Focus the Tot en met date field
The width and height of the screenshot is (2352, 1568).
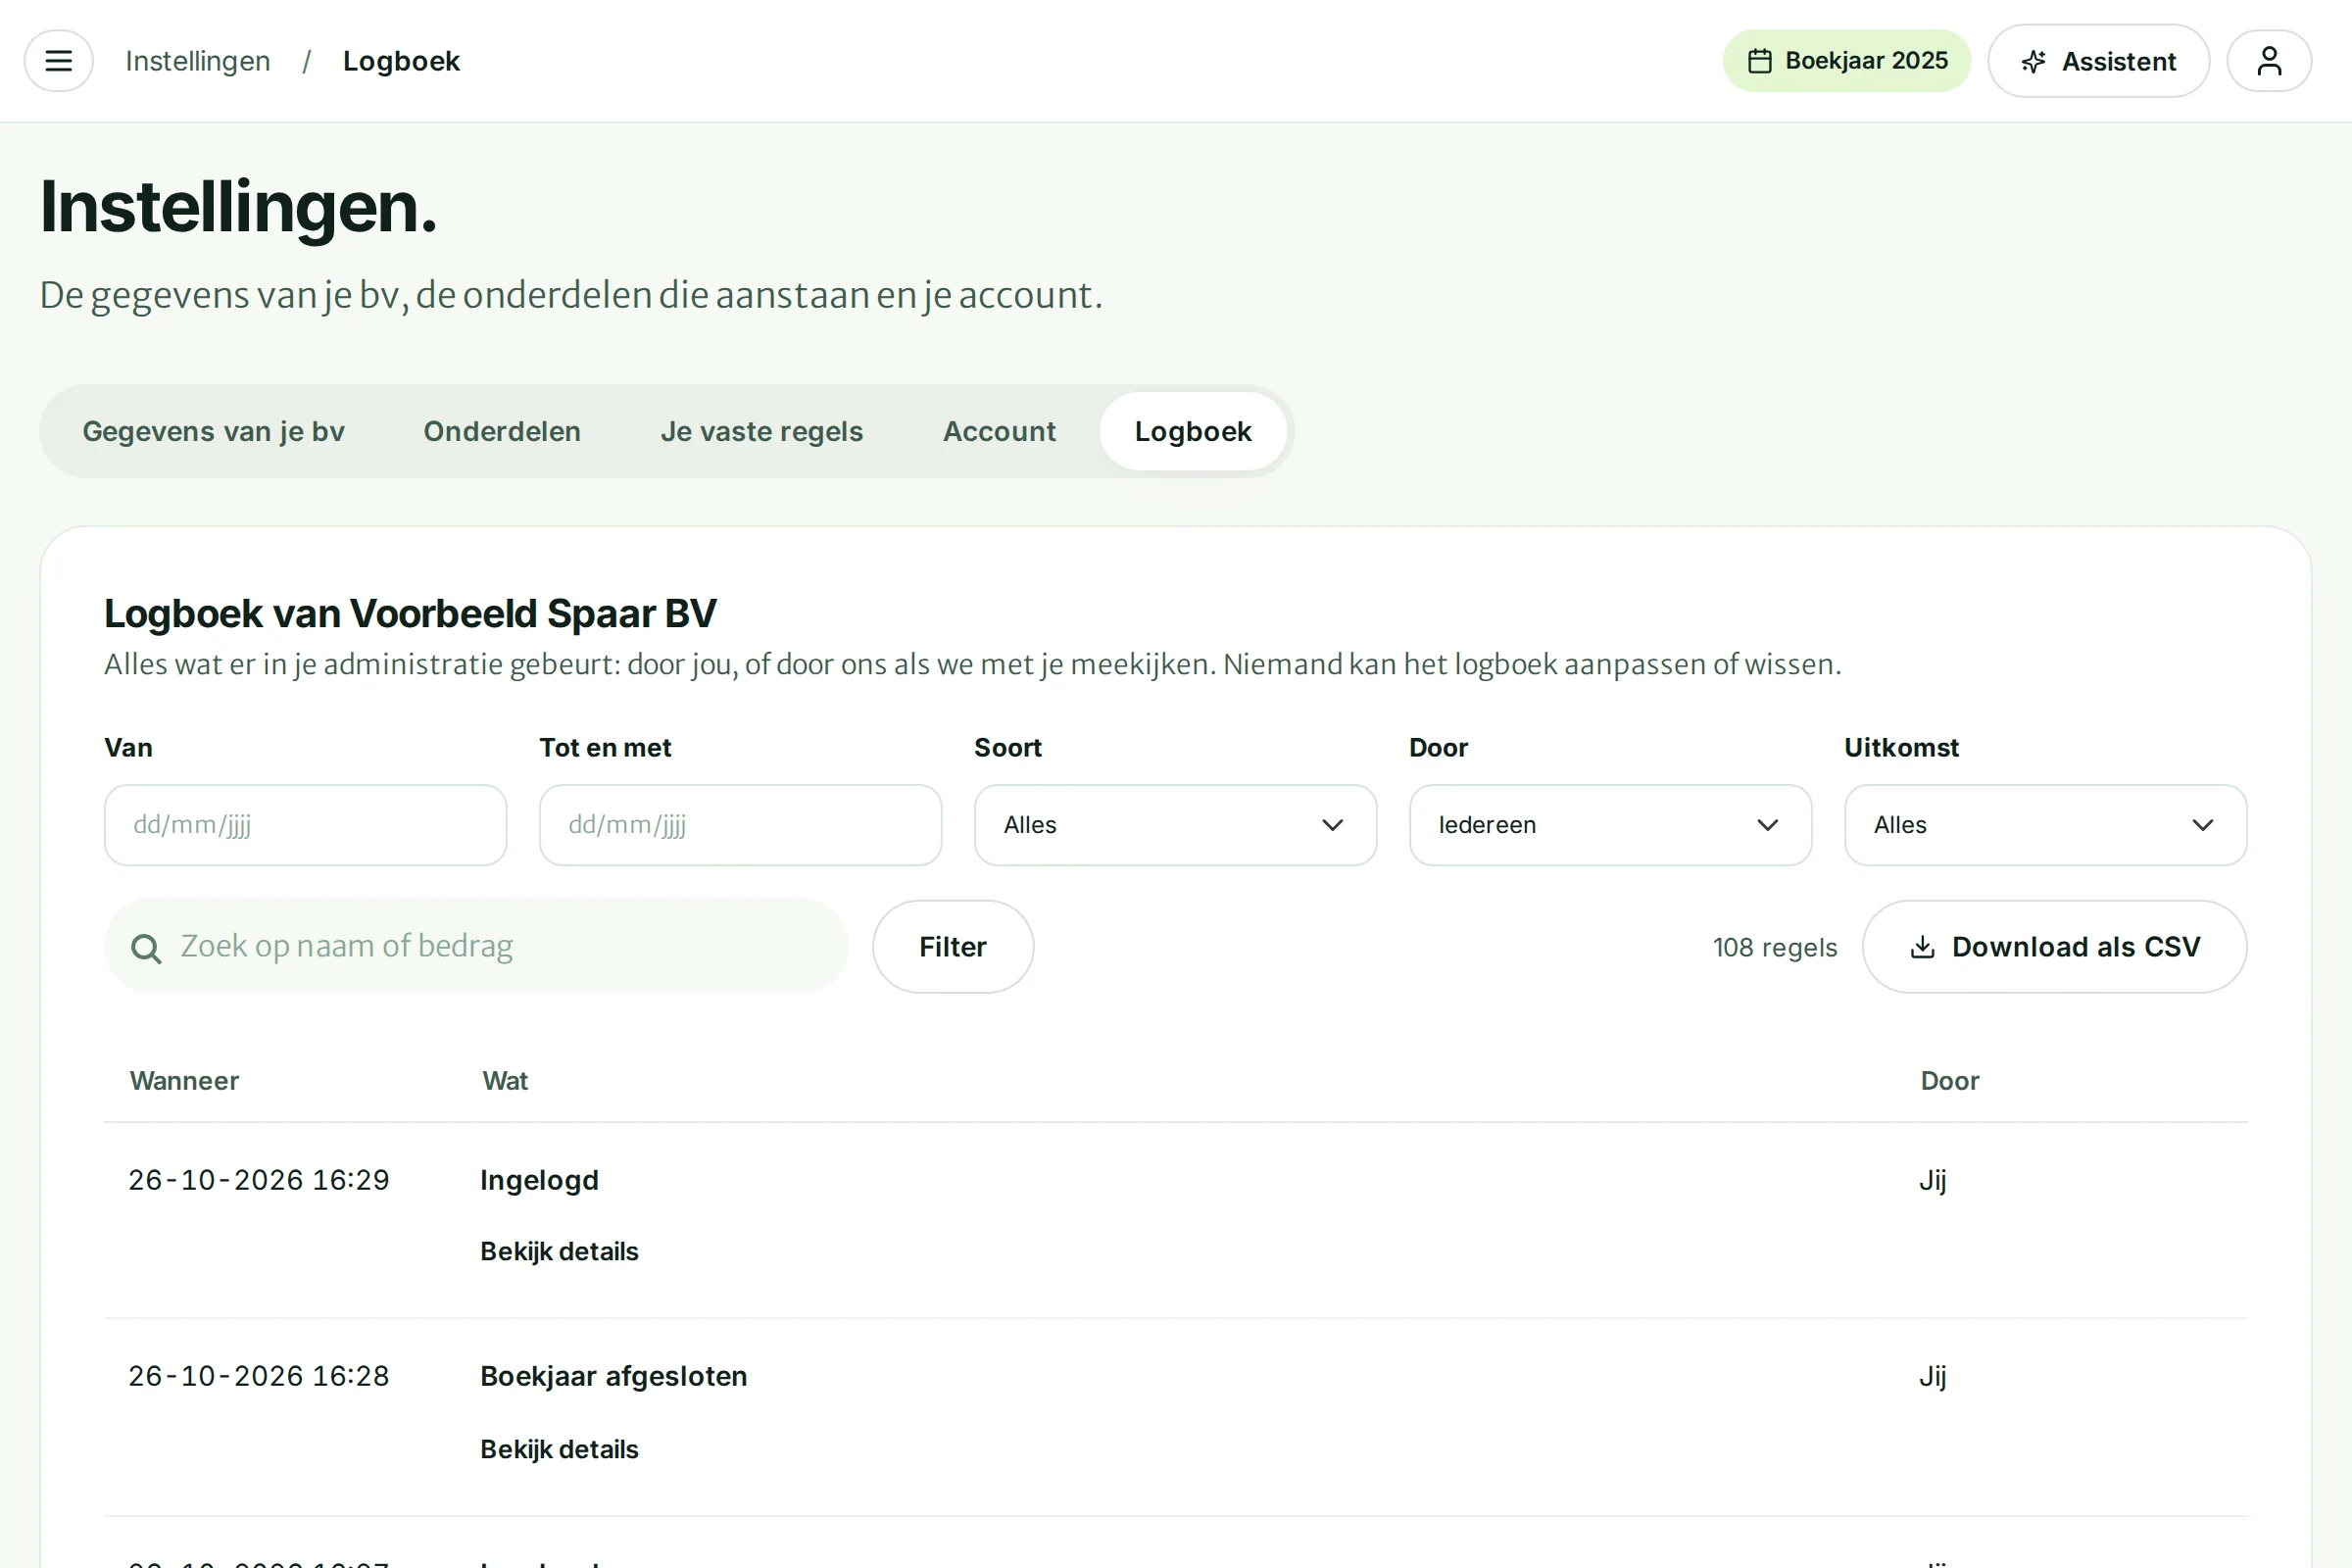coord(740,825)
